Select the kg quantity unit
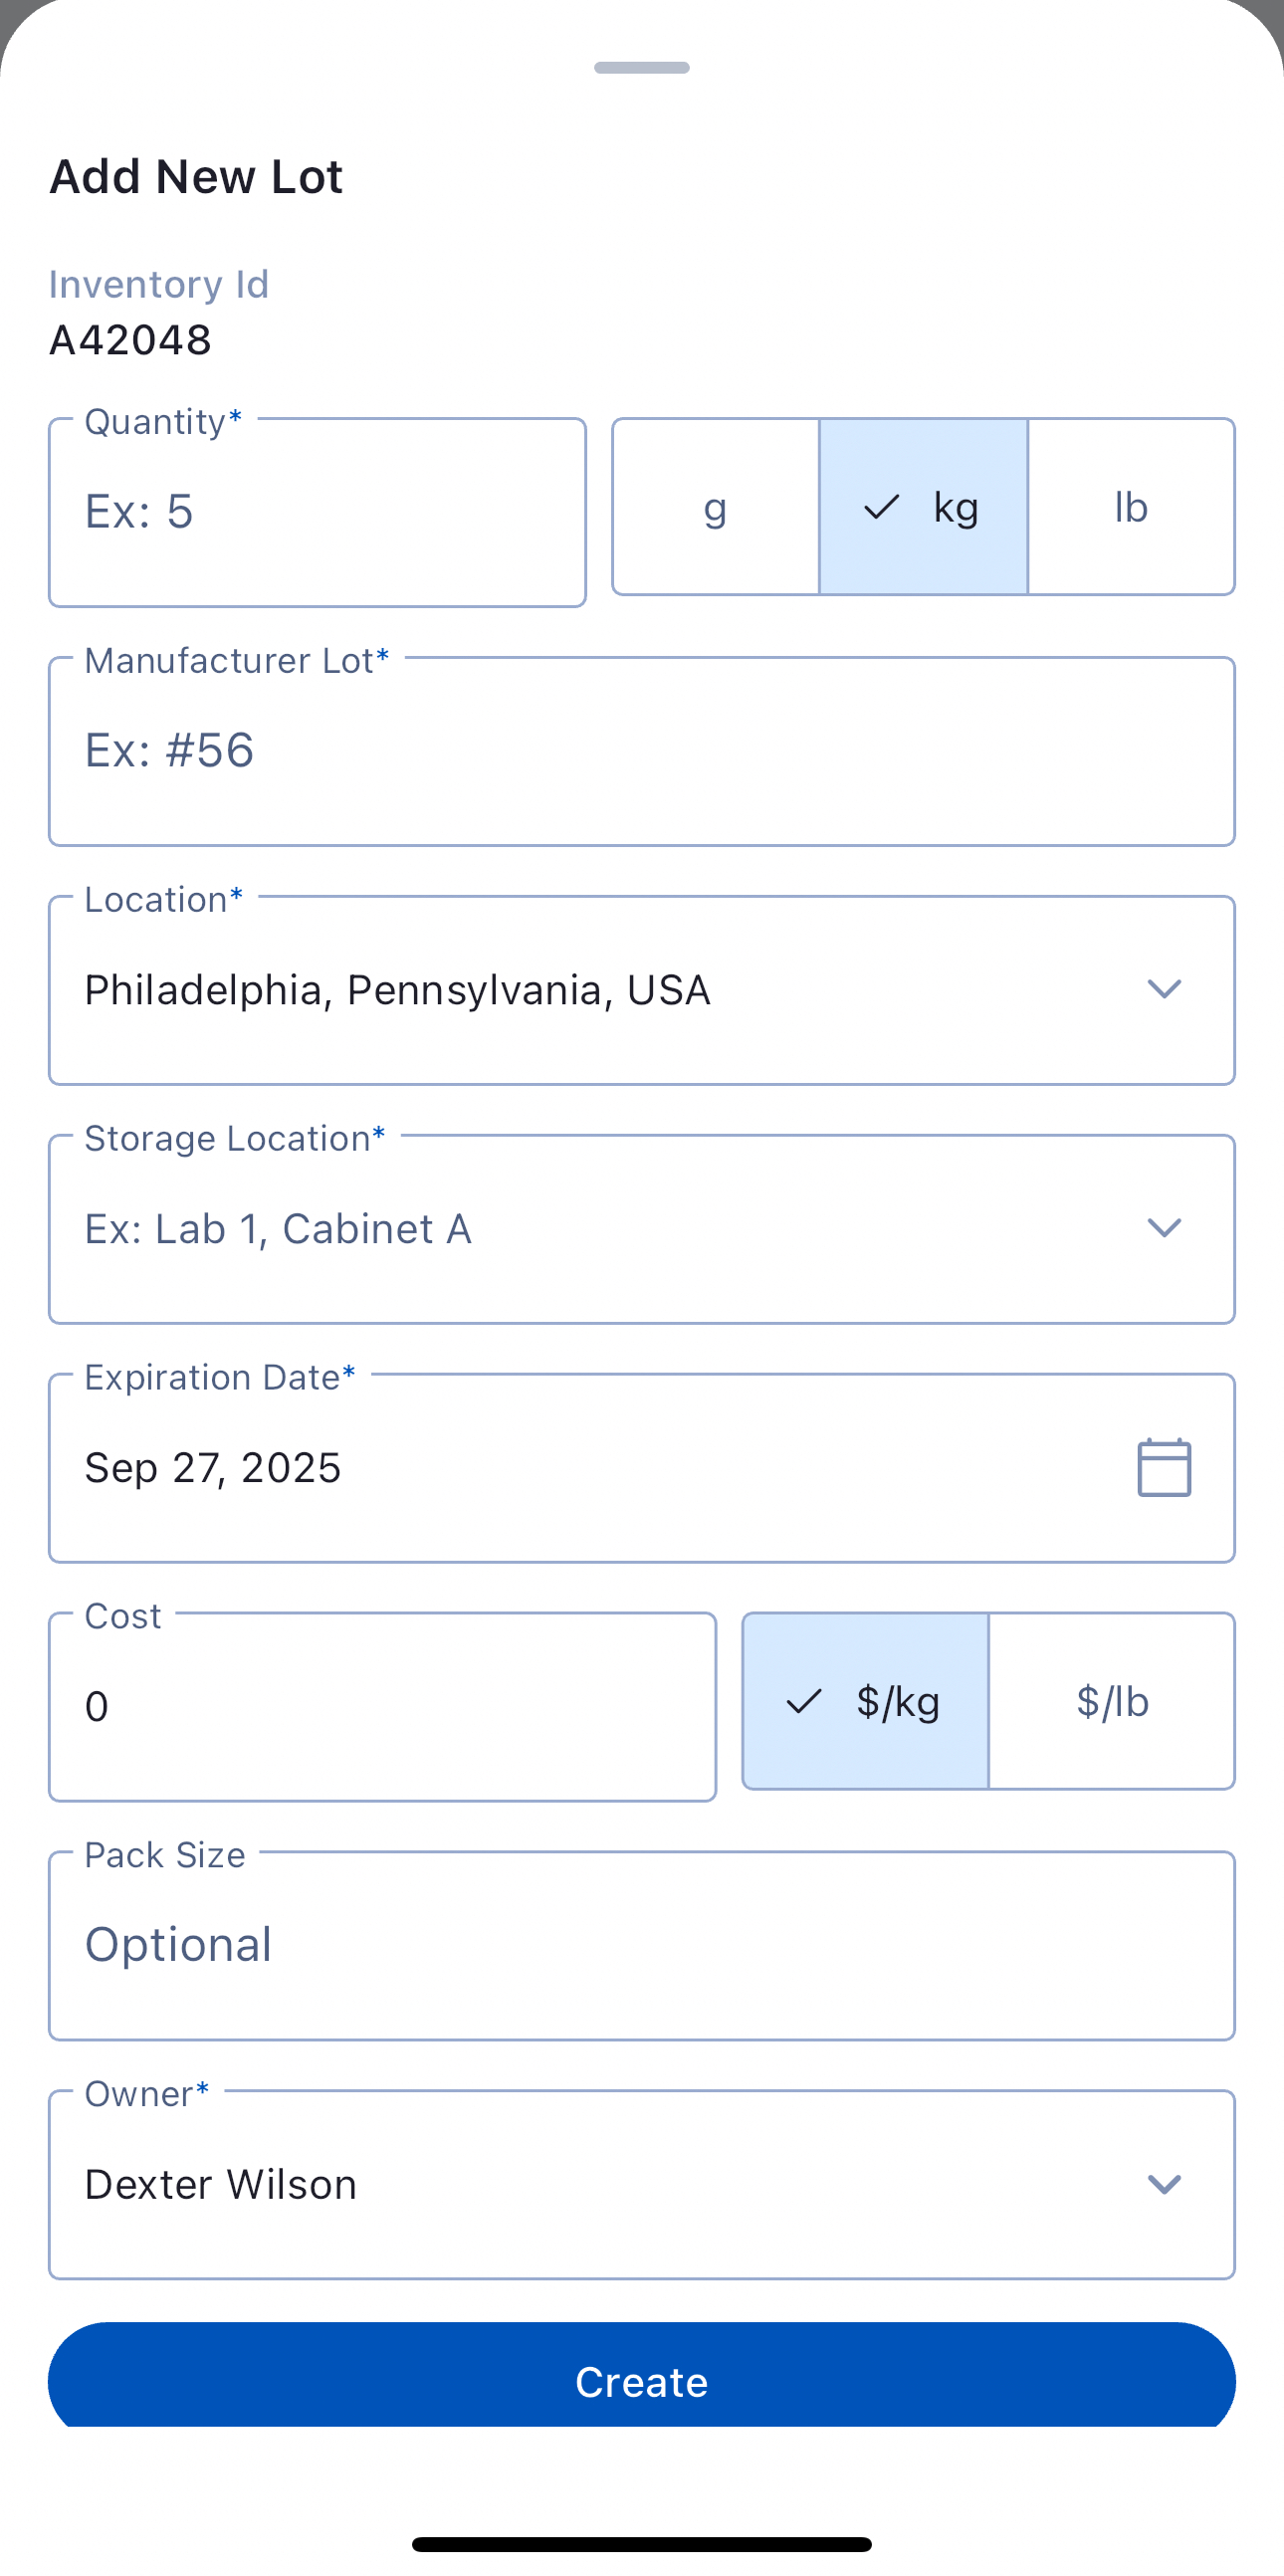The image size is (1284, 2576). pyautogui.click(x=923, y=507)
